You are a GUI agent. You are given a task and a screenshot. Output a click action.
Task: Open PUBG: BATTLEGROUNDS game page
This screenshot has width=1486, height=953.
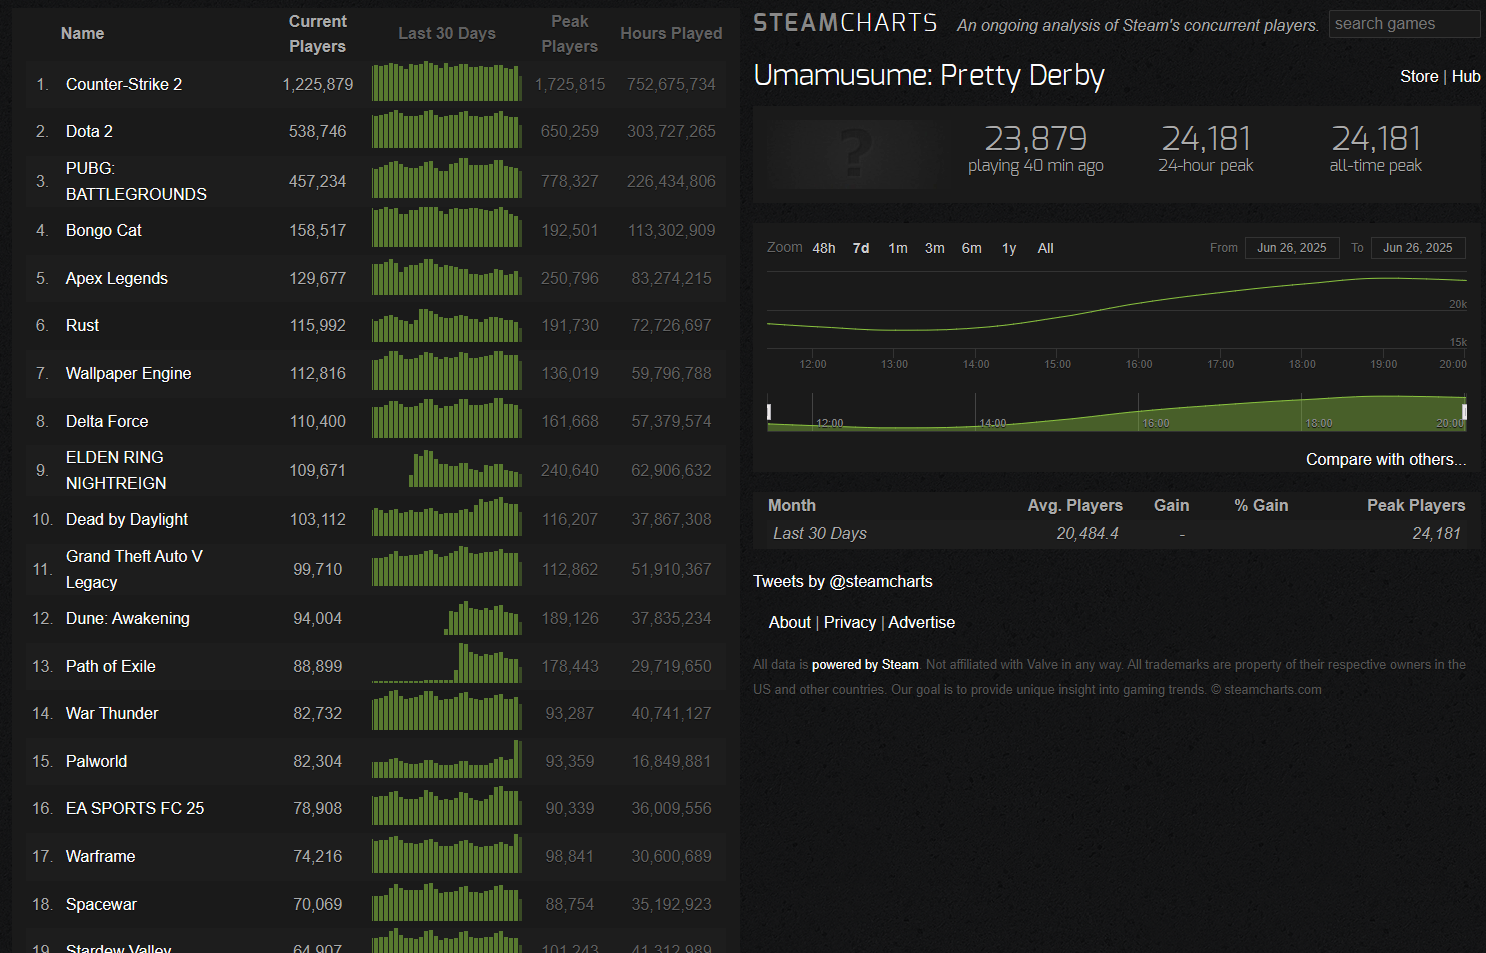pyautogui.click(x=136, y=181)
